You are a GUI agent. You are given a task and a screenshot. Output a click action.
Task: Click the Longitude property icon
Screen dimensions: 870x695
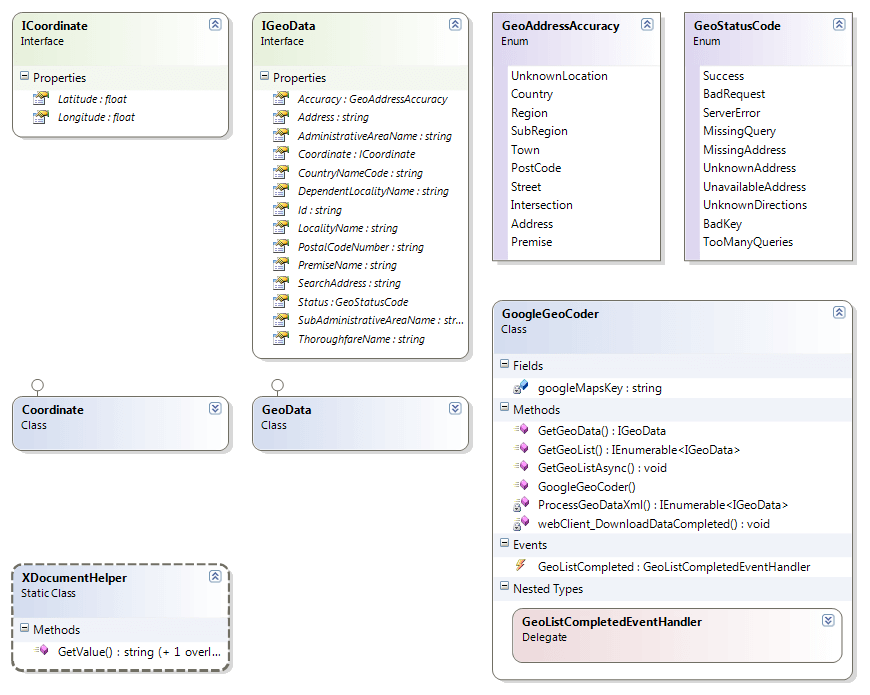[x=41, y=116]
